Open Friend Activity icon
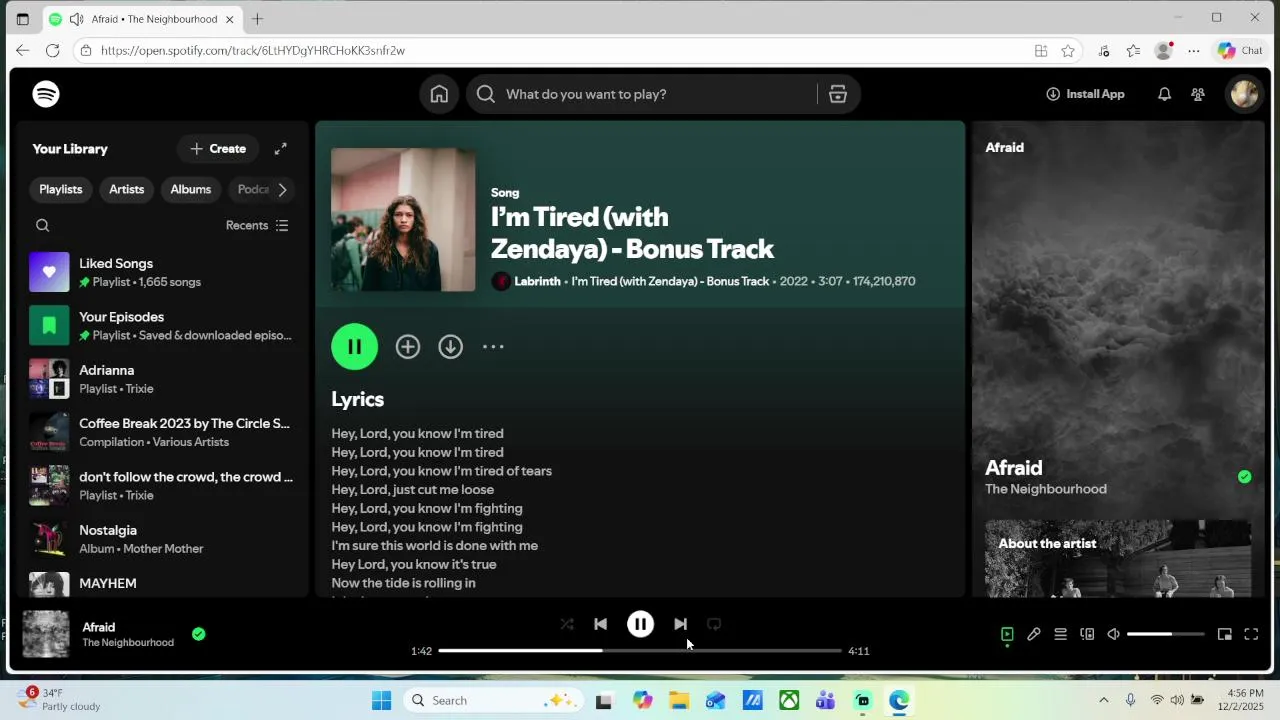The image size is (1280, 720). pos(1198,94)
